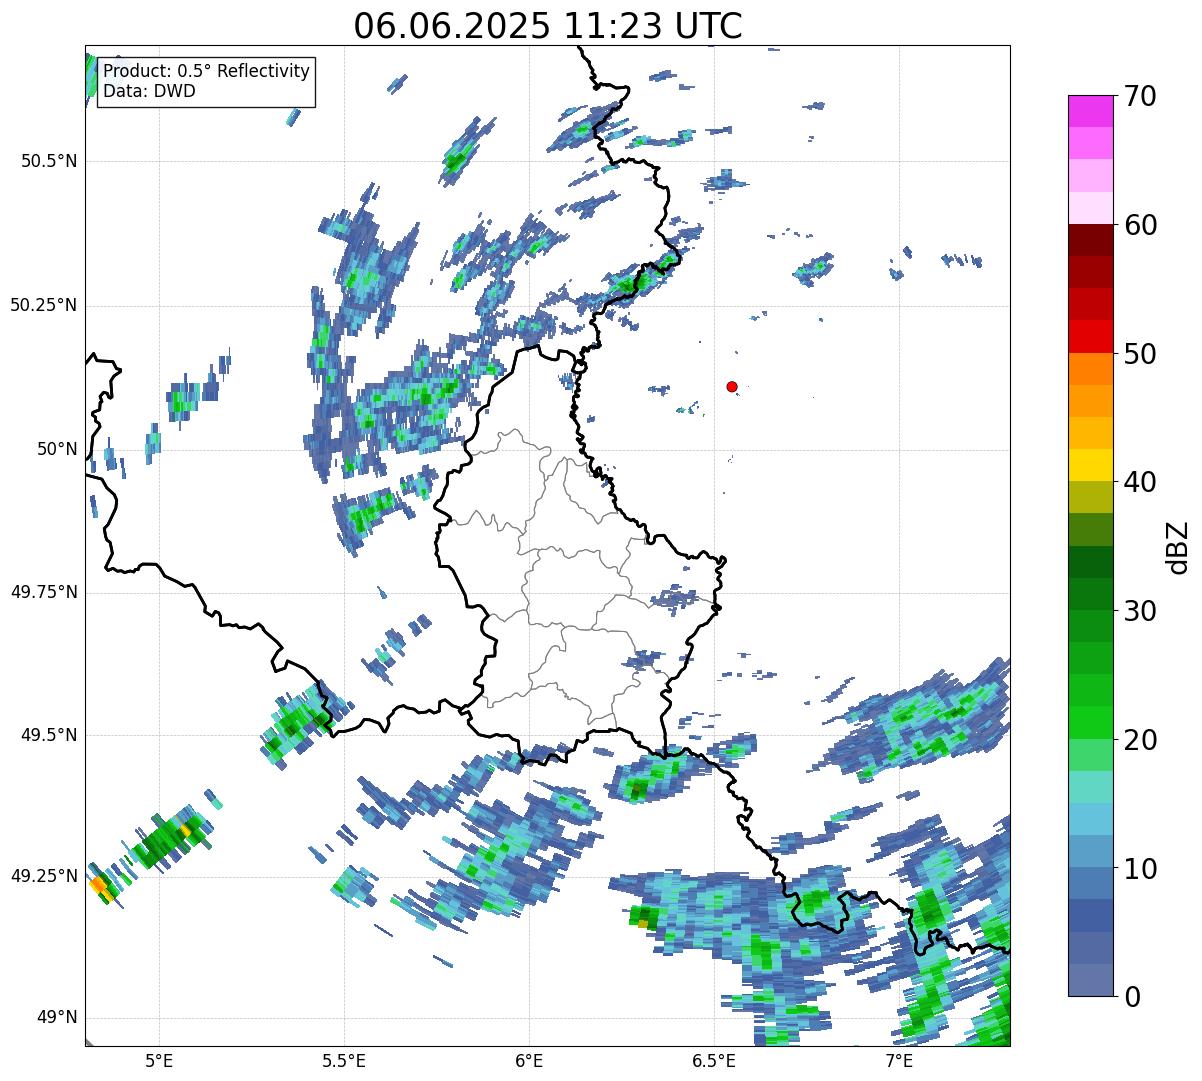The height and width of the screenshot is (1081, 1202).
Task: Click the dark maroon colorbar swatch below 60
Action: (1090, 240)
